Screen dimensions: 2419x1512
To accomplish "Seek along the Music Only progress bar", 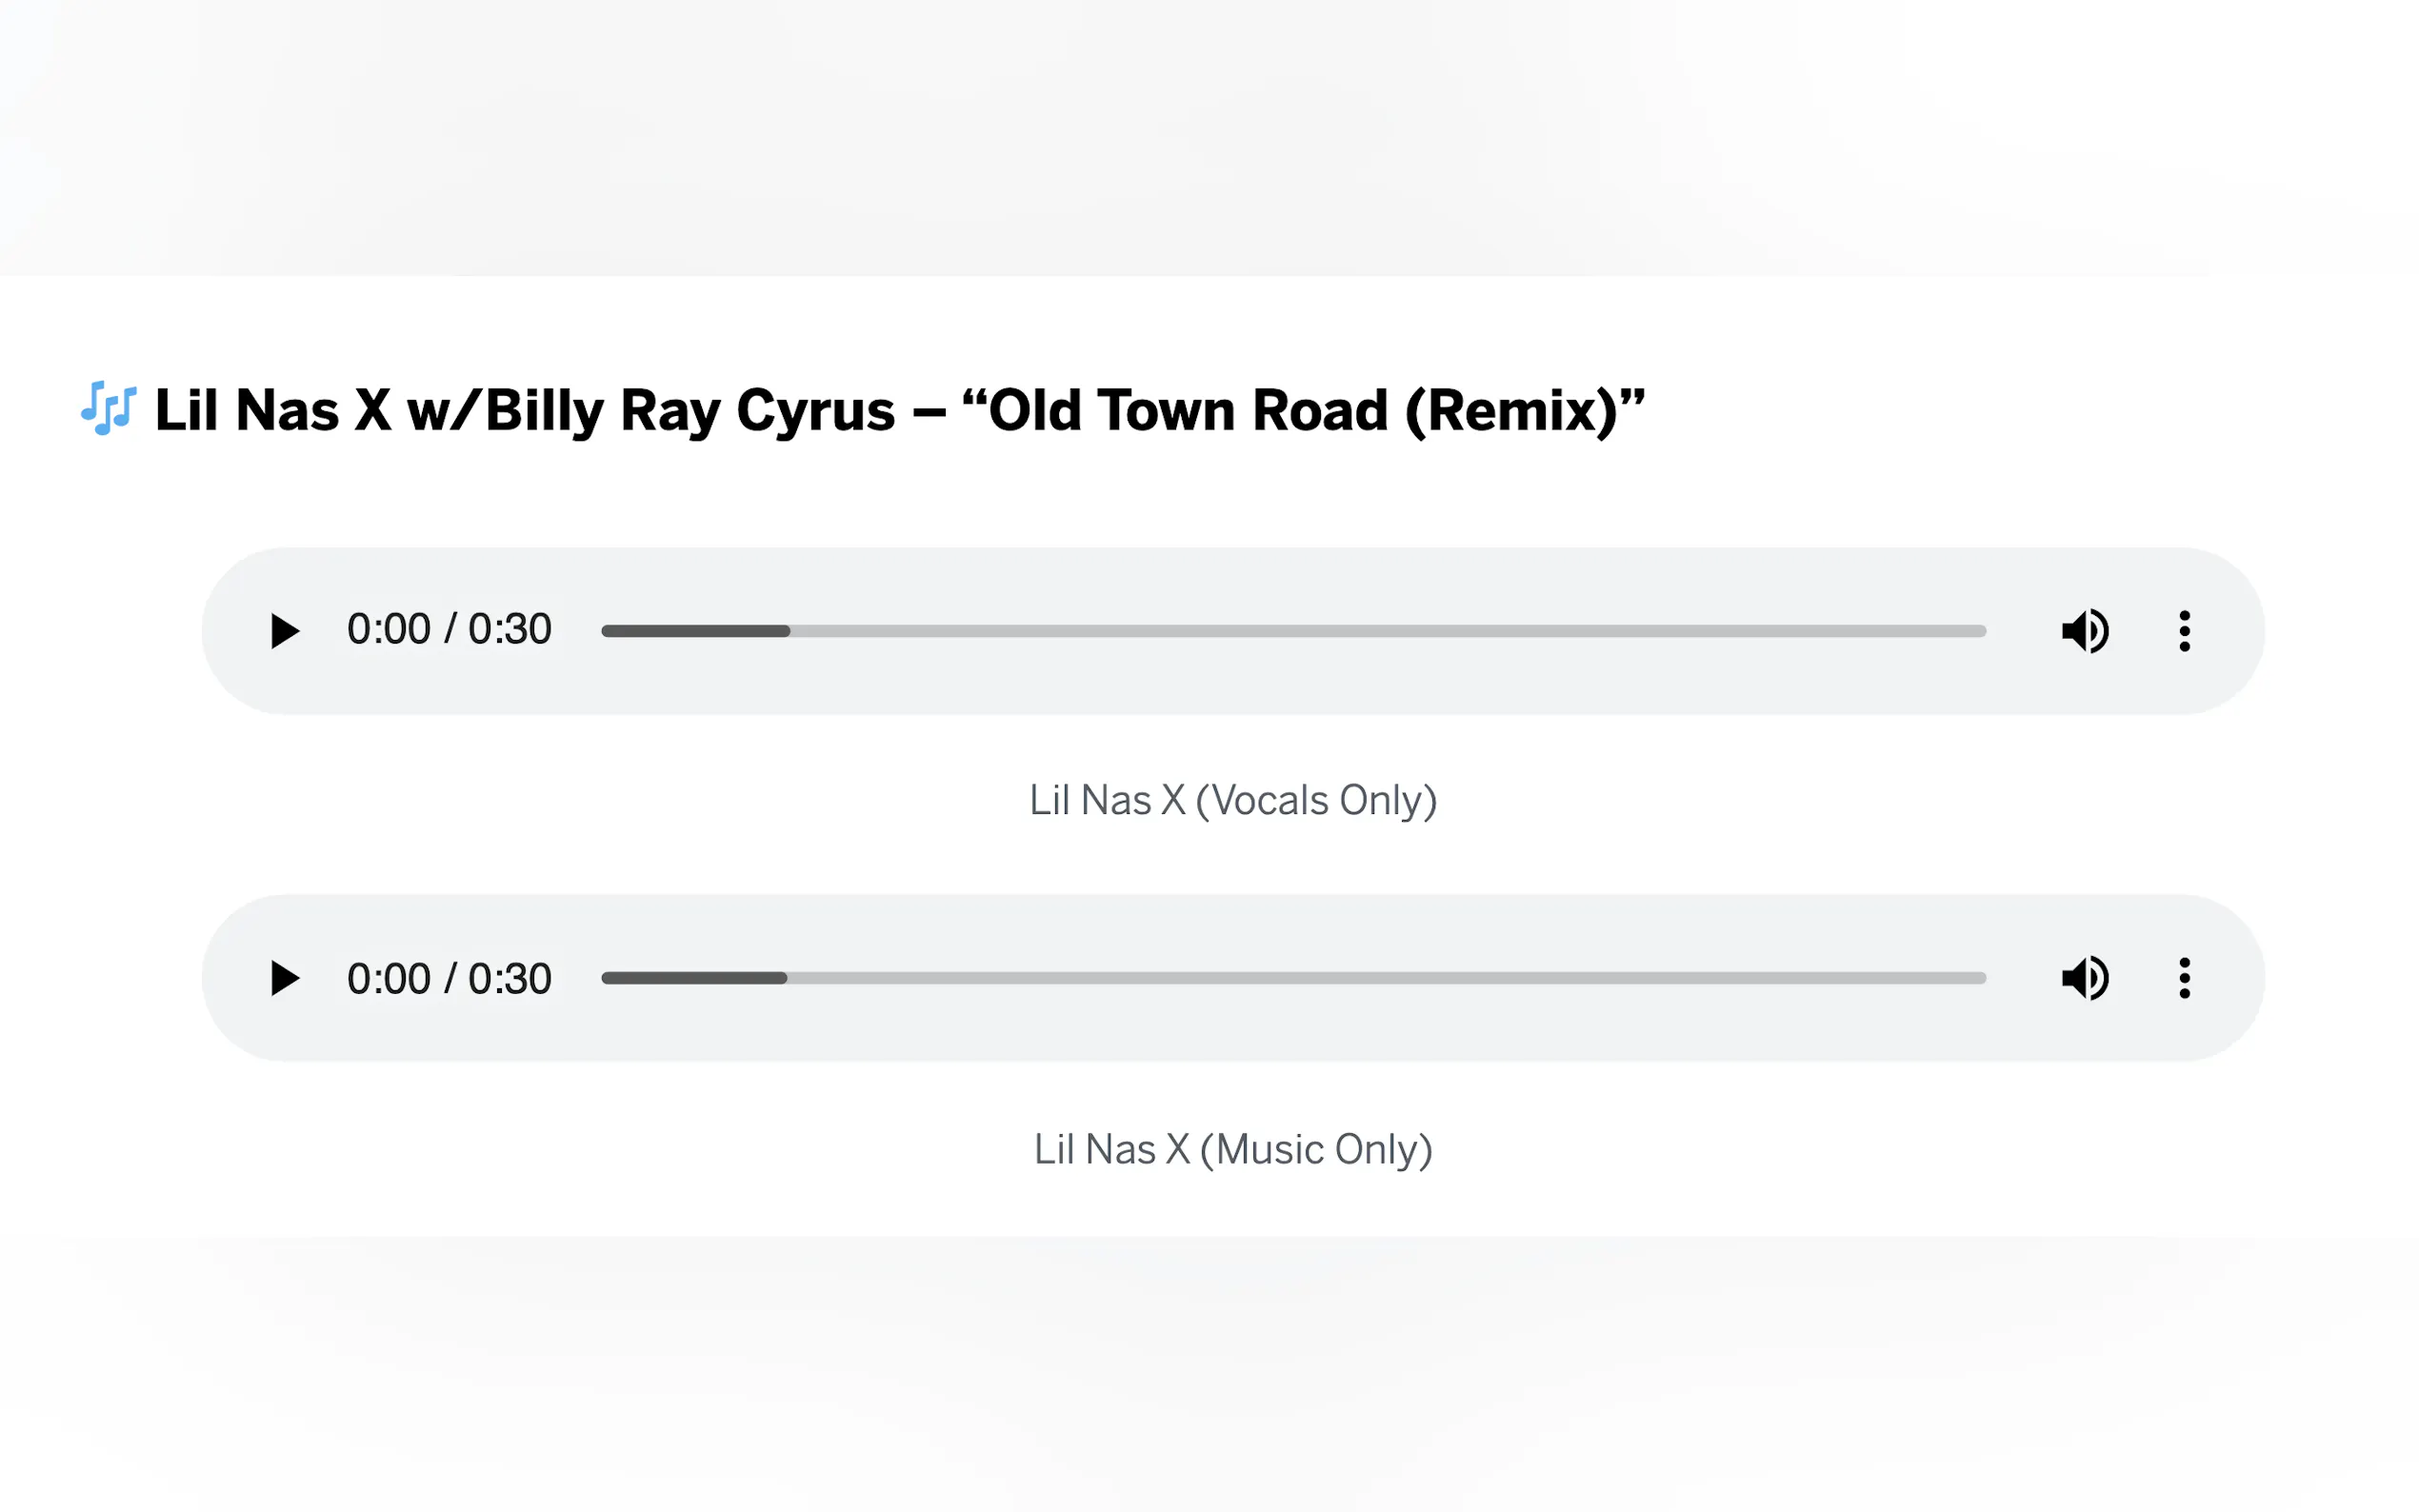I will point(1293,978).
